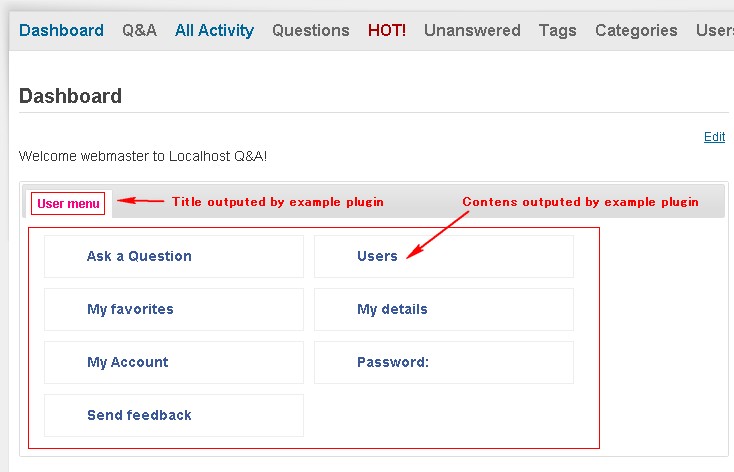Select Questions in the top navigation
734x472 pixels.
click(311, 30)
